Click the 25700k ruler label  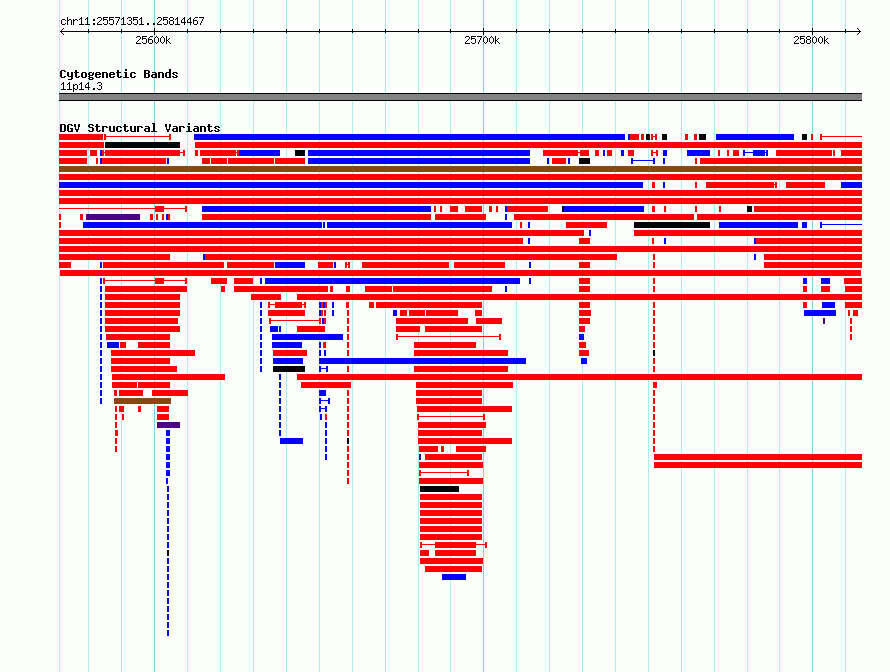[x=482, y=40]
